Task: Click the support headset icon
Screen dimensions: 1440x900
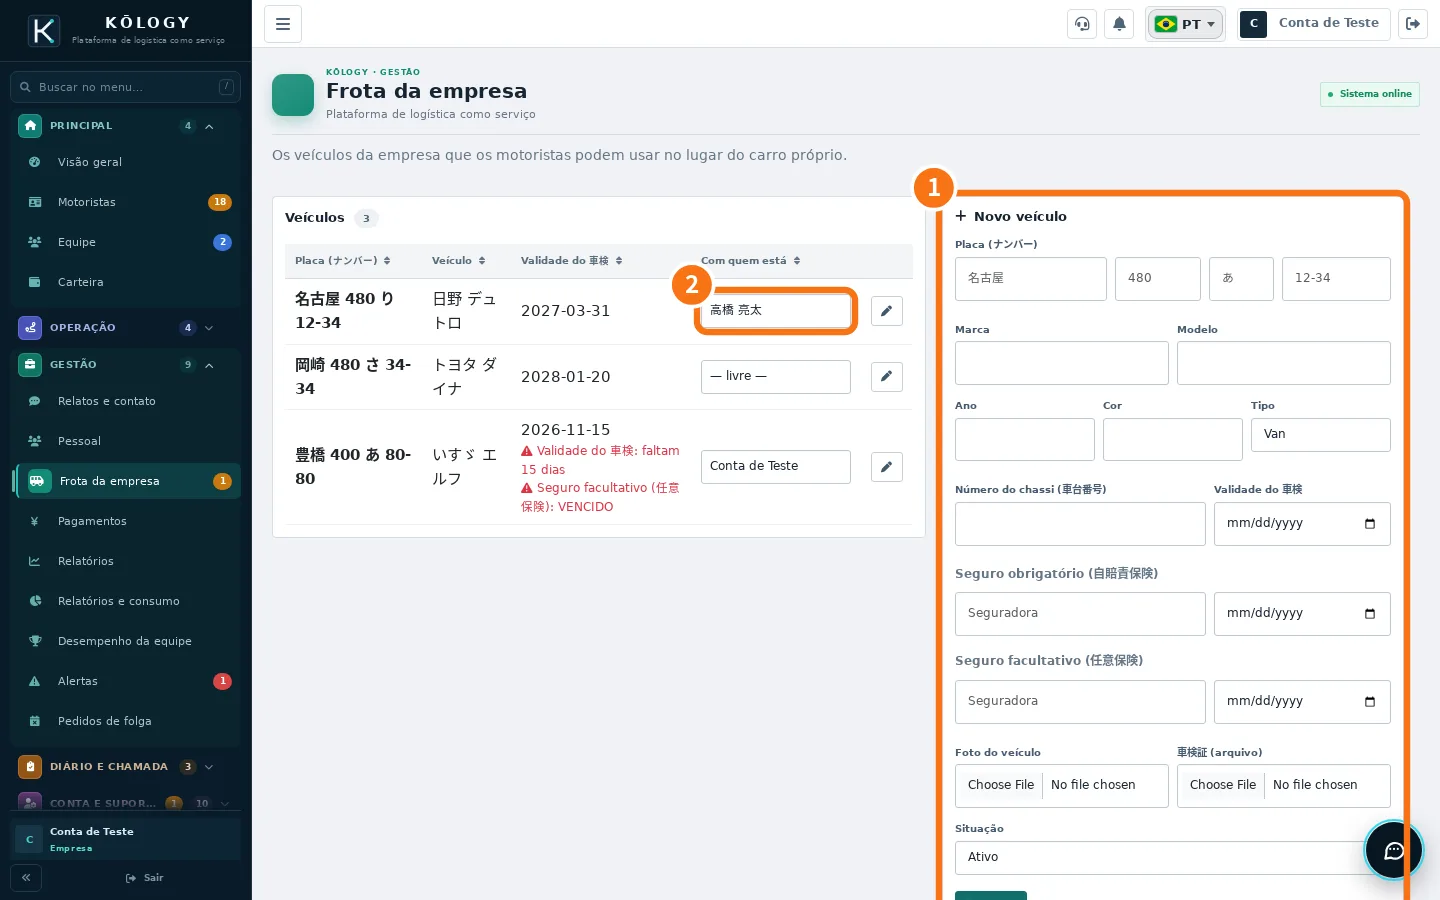Action: coord(1082,24)
